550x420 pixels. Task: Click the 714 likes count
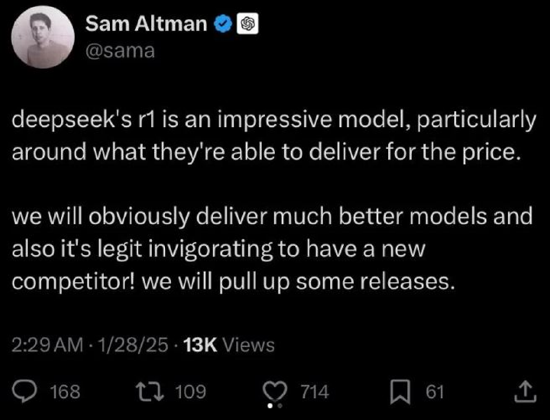click(x=315, y=392)
